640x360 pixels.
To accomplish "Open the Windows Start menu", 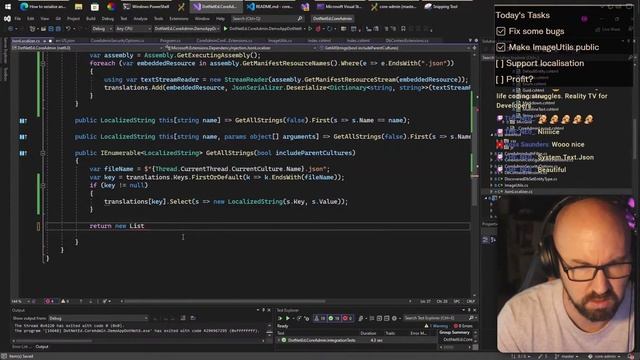I will [x=7, y=7].
